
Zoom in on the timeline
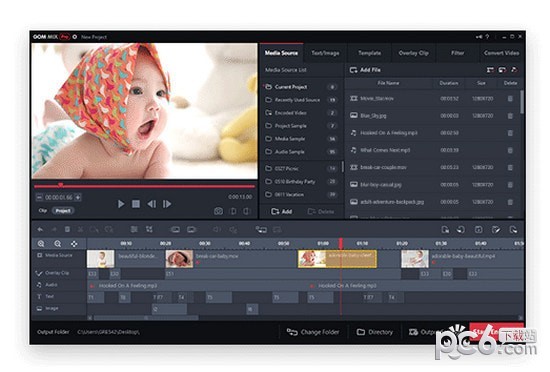point(41,244)
